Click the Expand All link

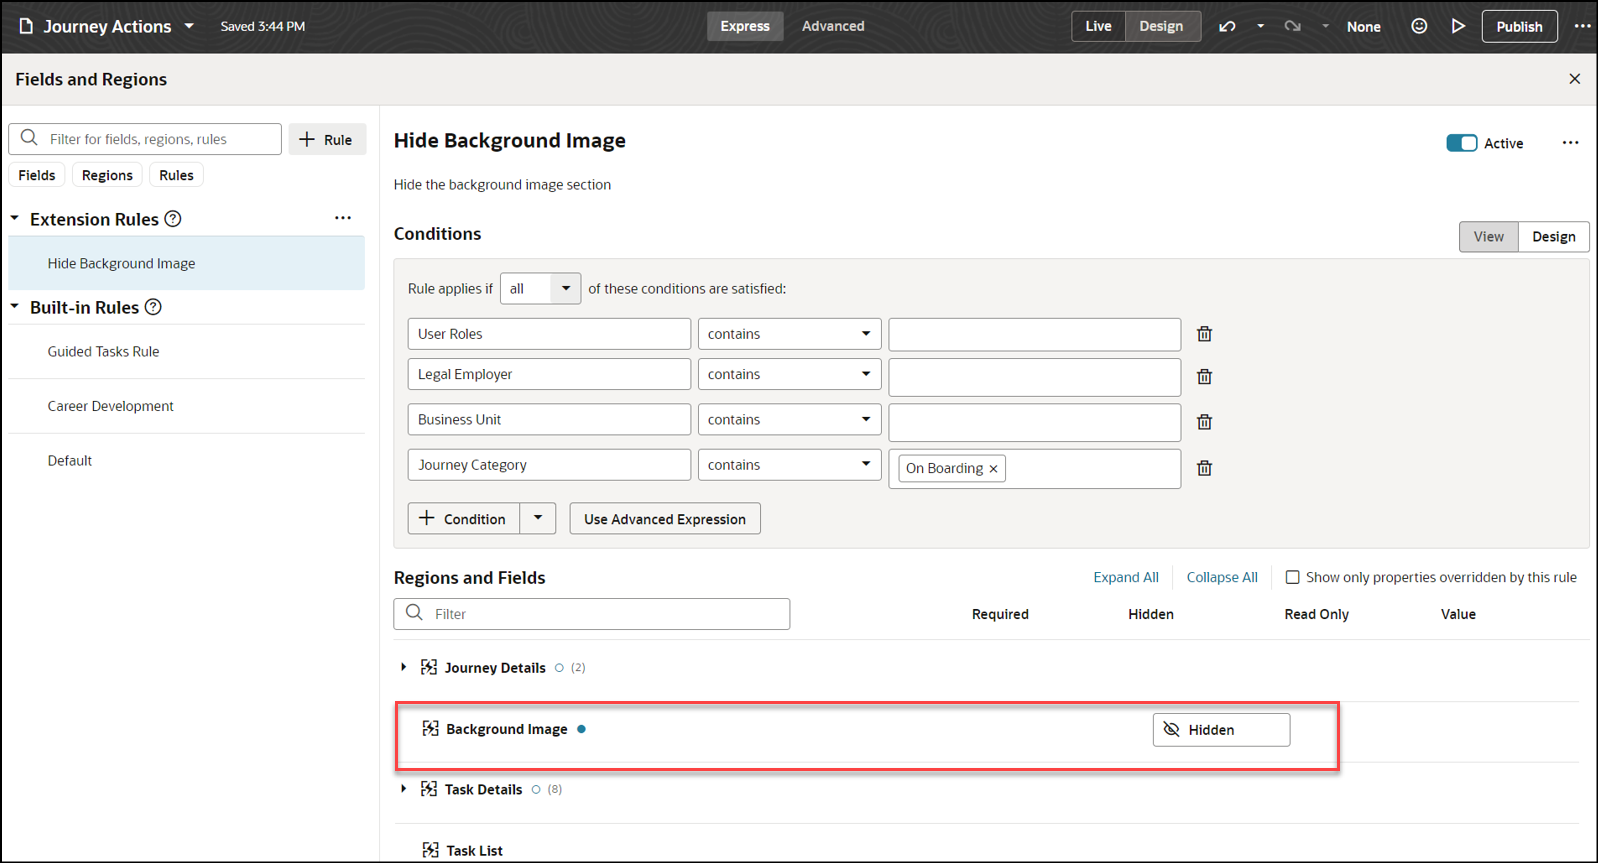pyautogui.click(x=1126, y=577)
